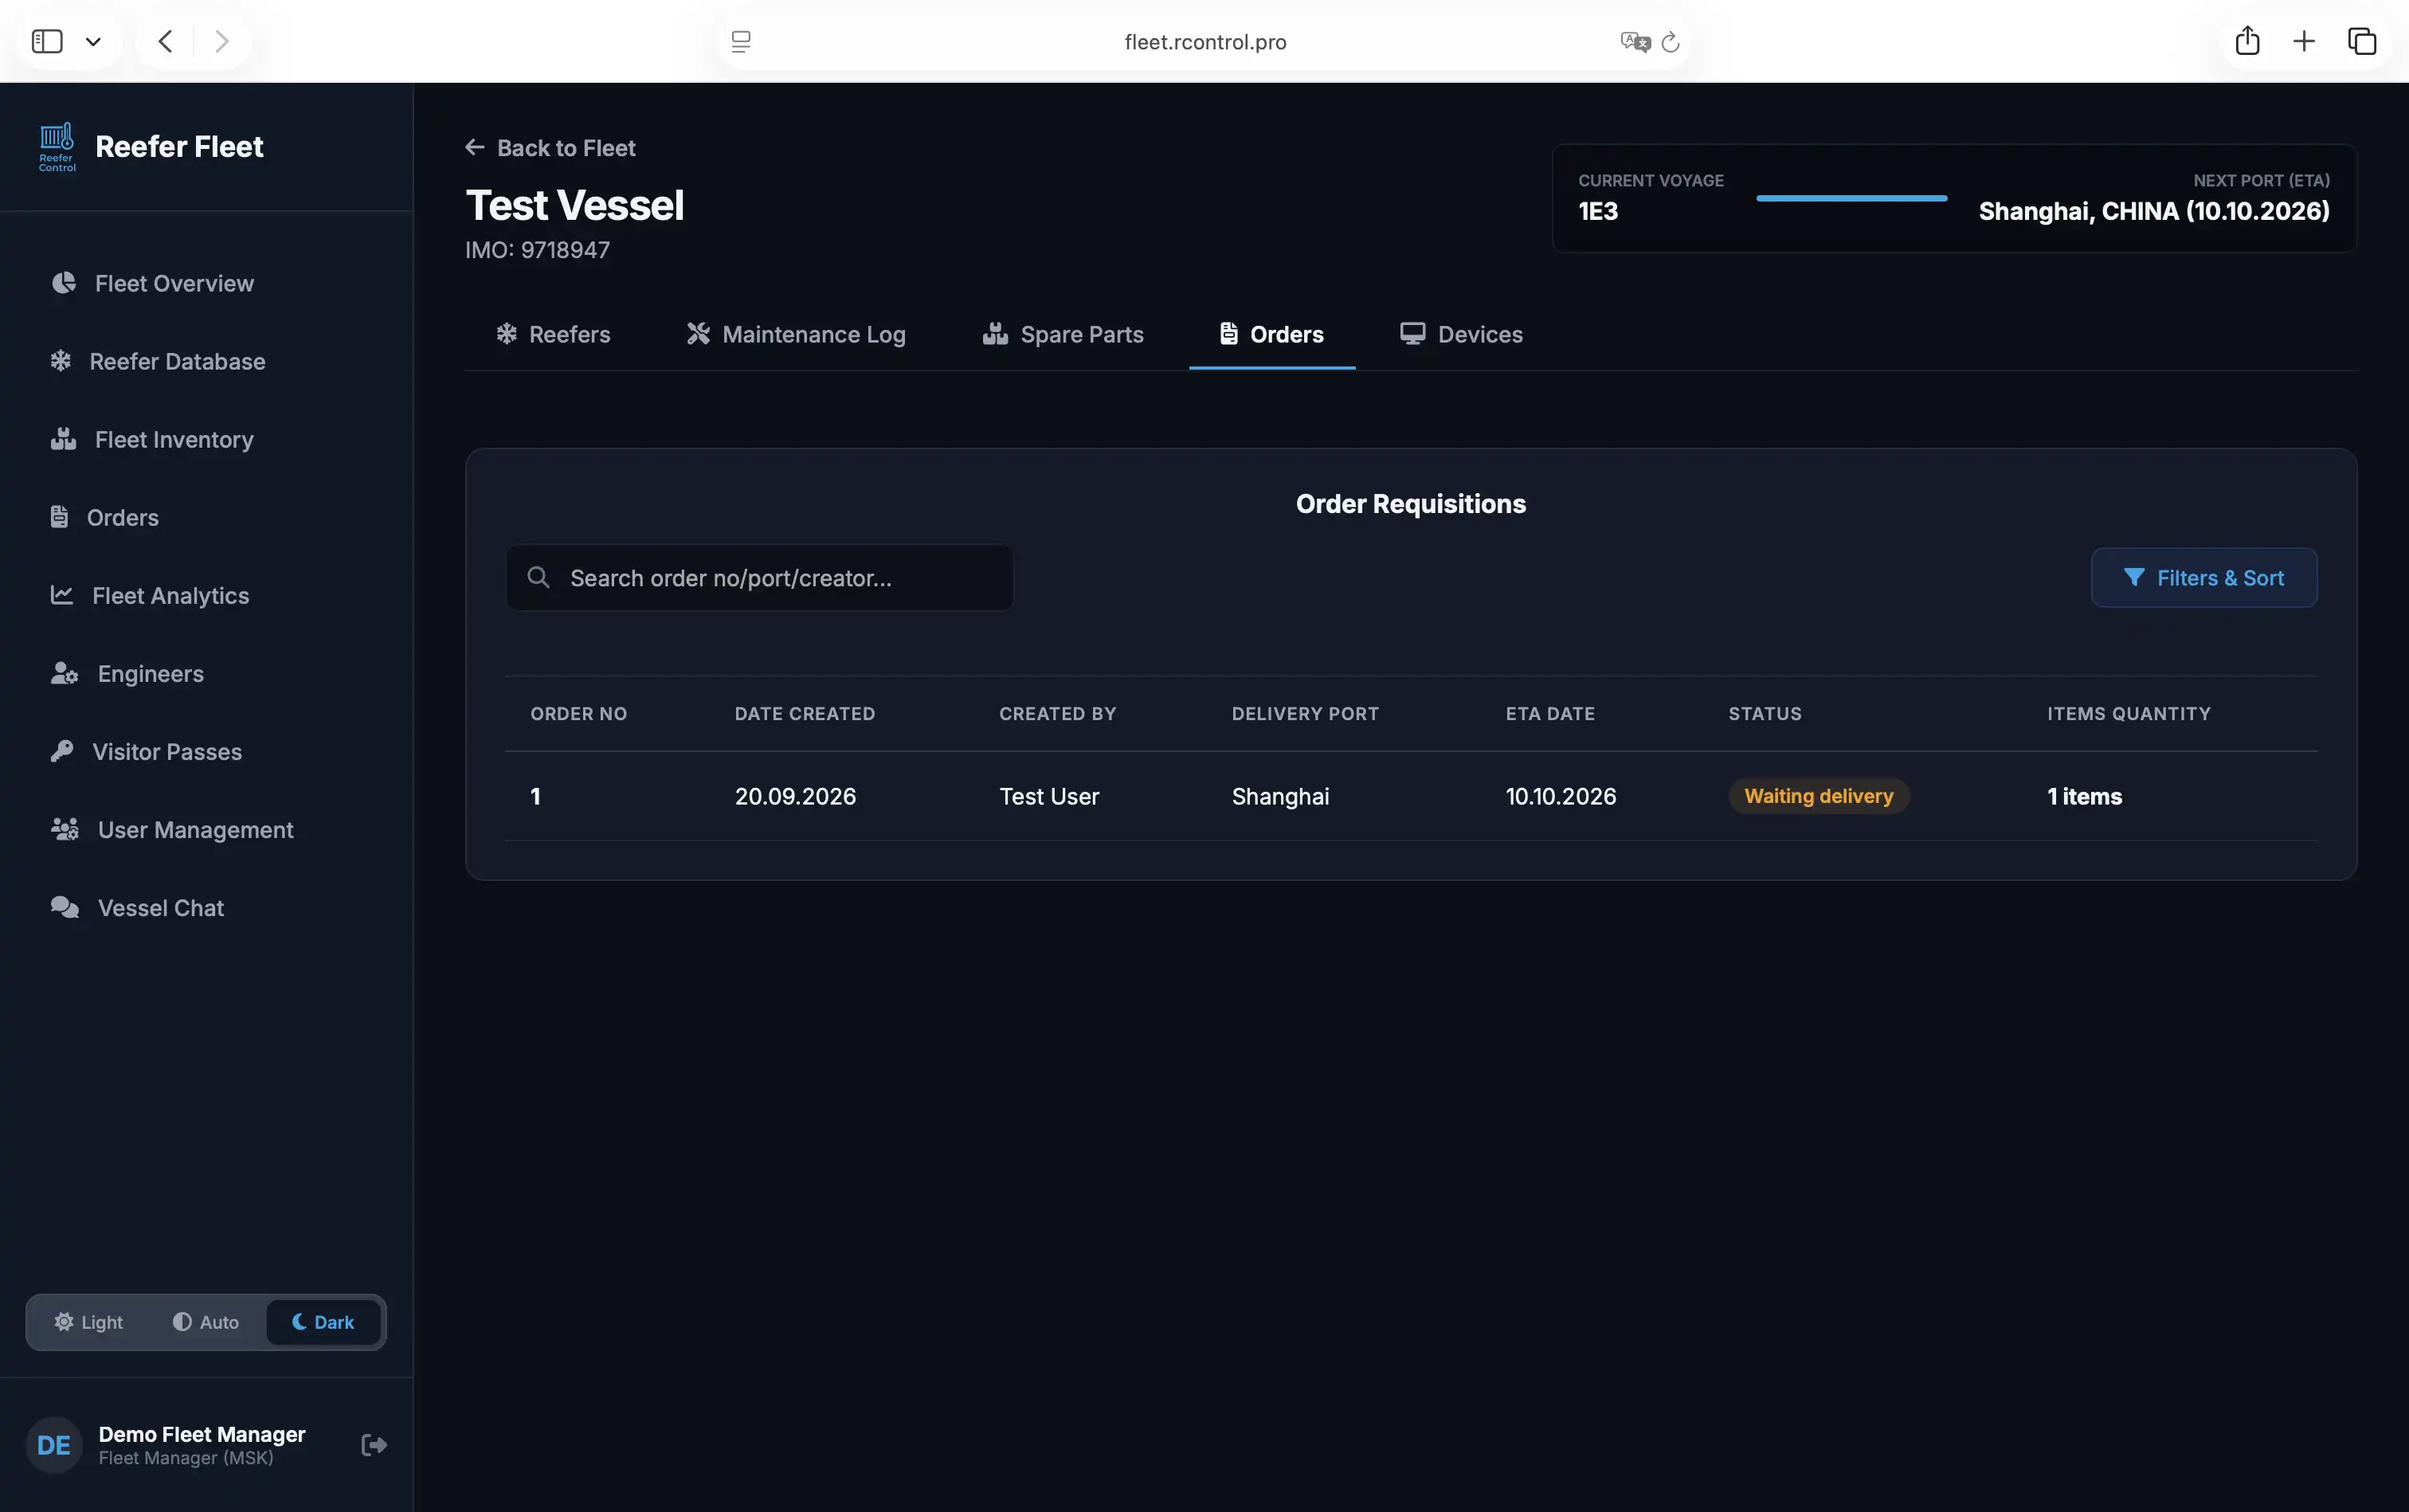
Task: Click the Back to Fleet link
Action: point(550,148)
